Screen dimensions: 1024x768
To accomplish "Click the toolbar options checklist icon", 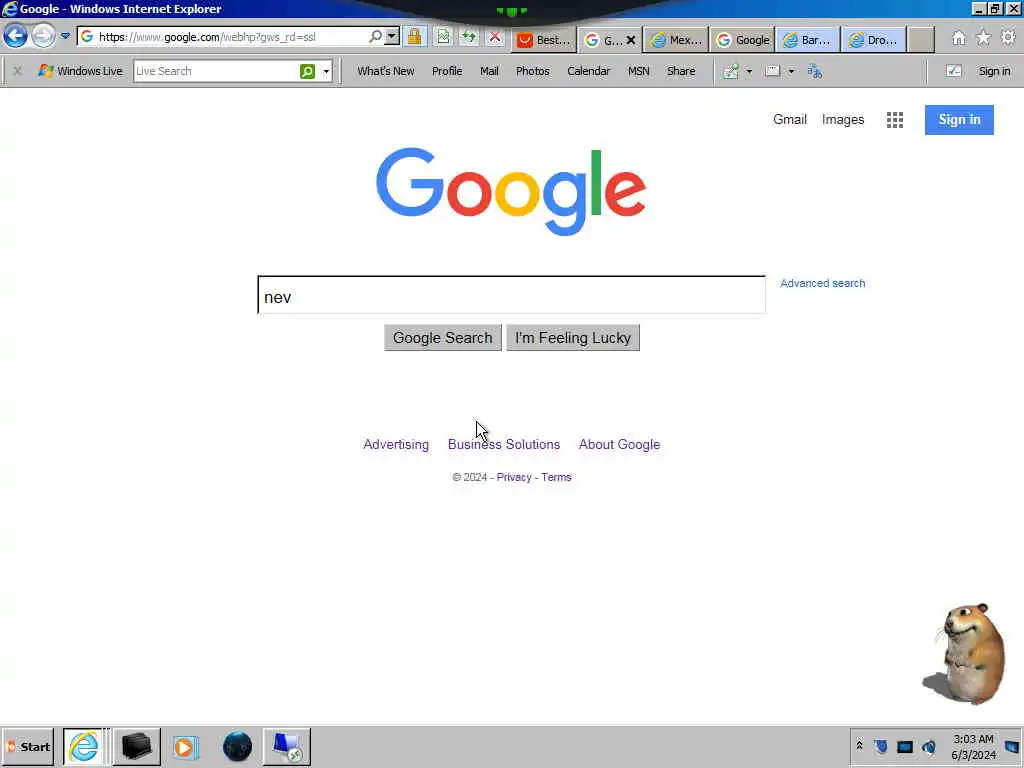I will 953,71.
